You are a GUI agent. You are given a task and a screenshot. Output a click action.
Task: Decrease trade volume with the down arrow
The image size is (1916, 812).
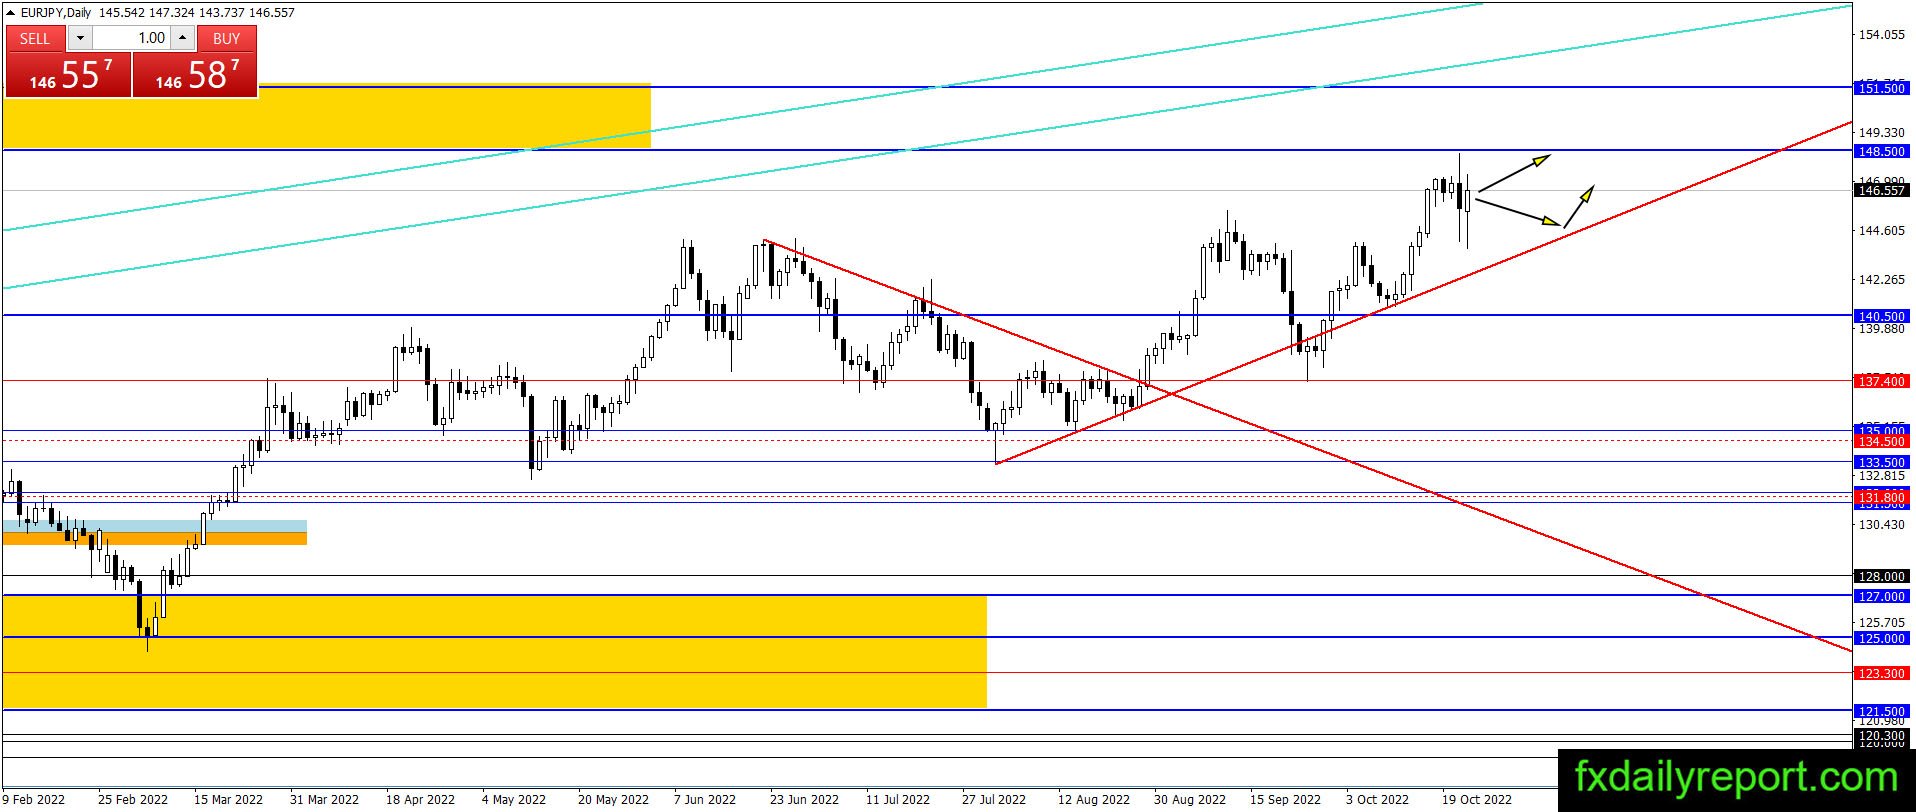(81, 38)
